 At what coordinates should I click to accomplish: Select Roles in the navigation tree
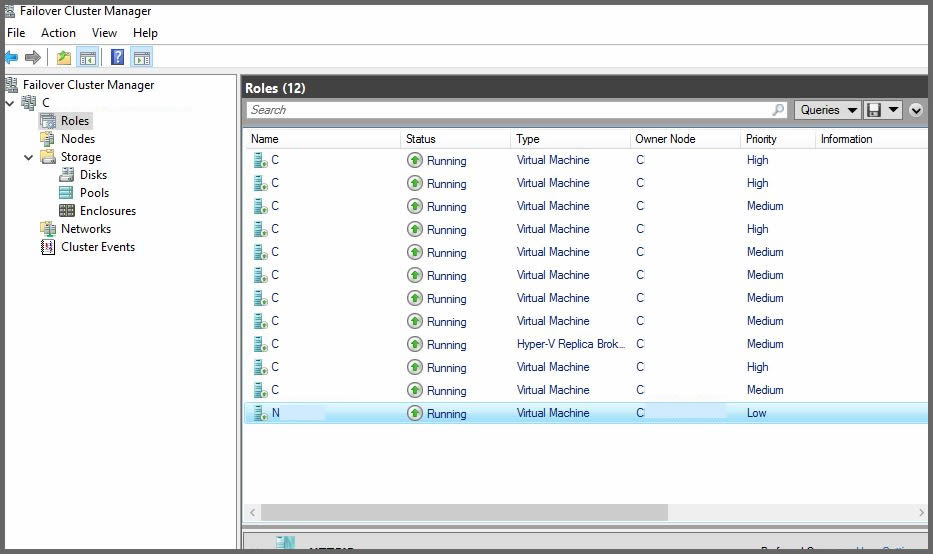click(75, 121)
